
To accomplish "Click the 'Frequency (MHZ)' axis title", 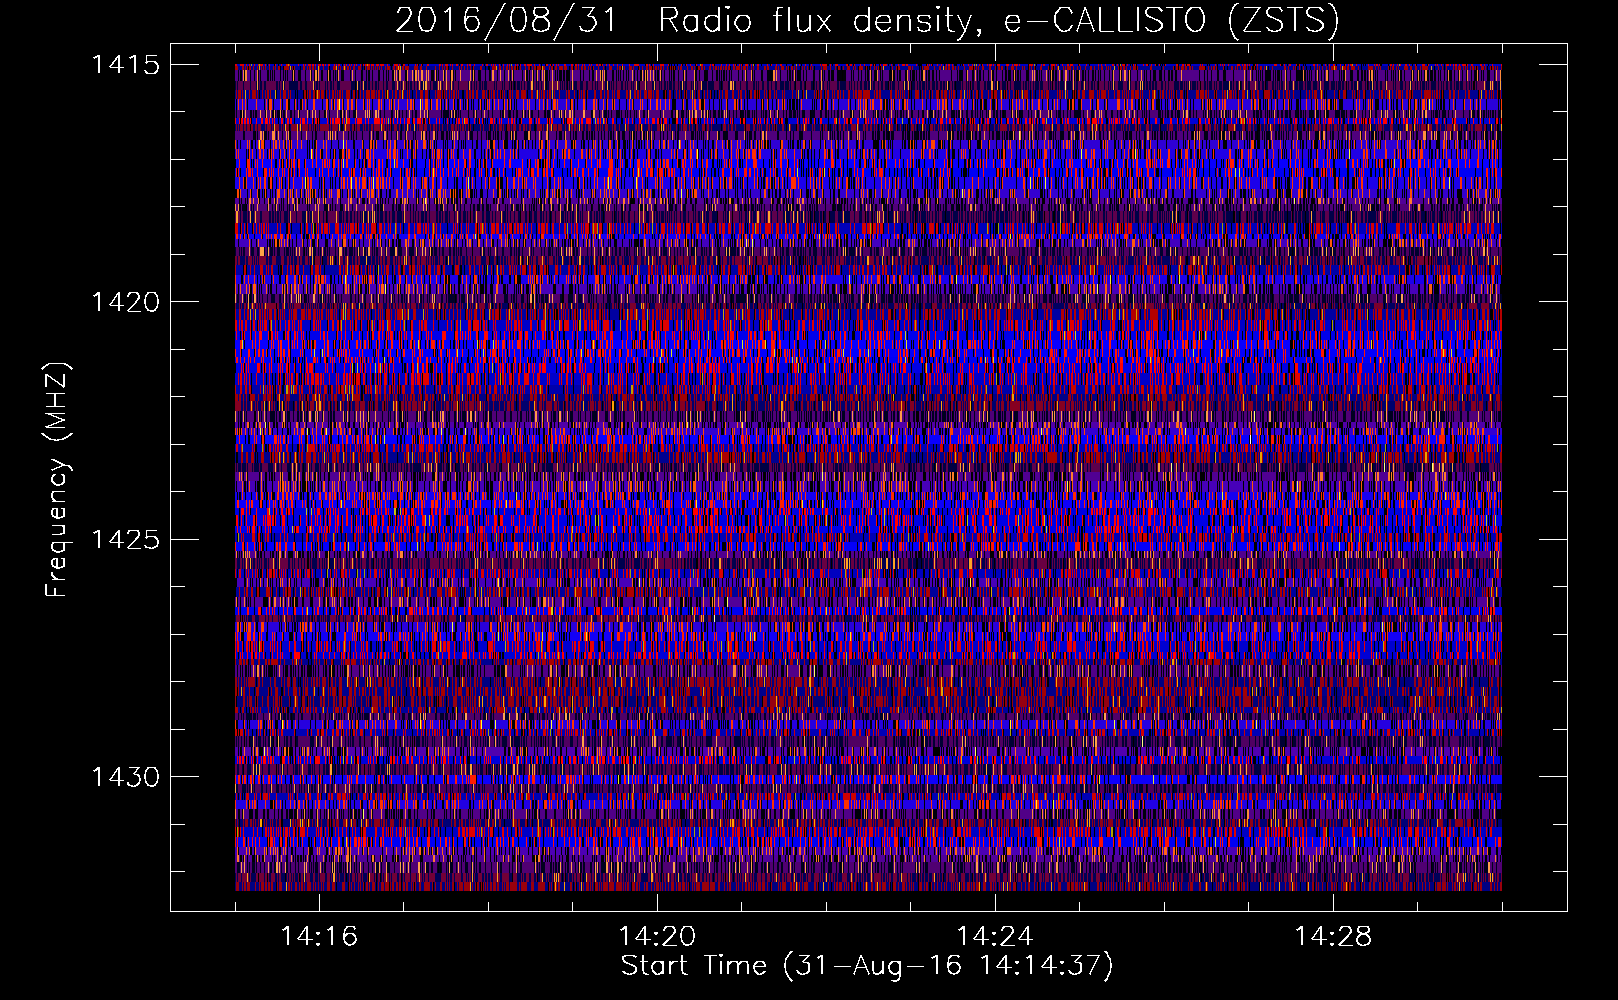I will pyautogui.click(x=58, y=480).
